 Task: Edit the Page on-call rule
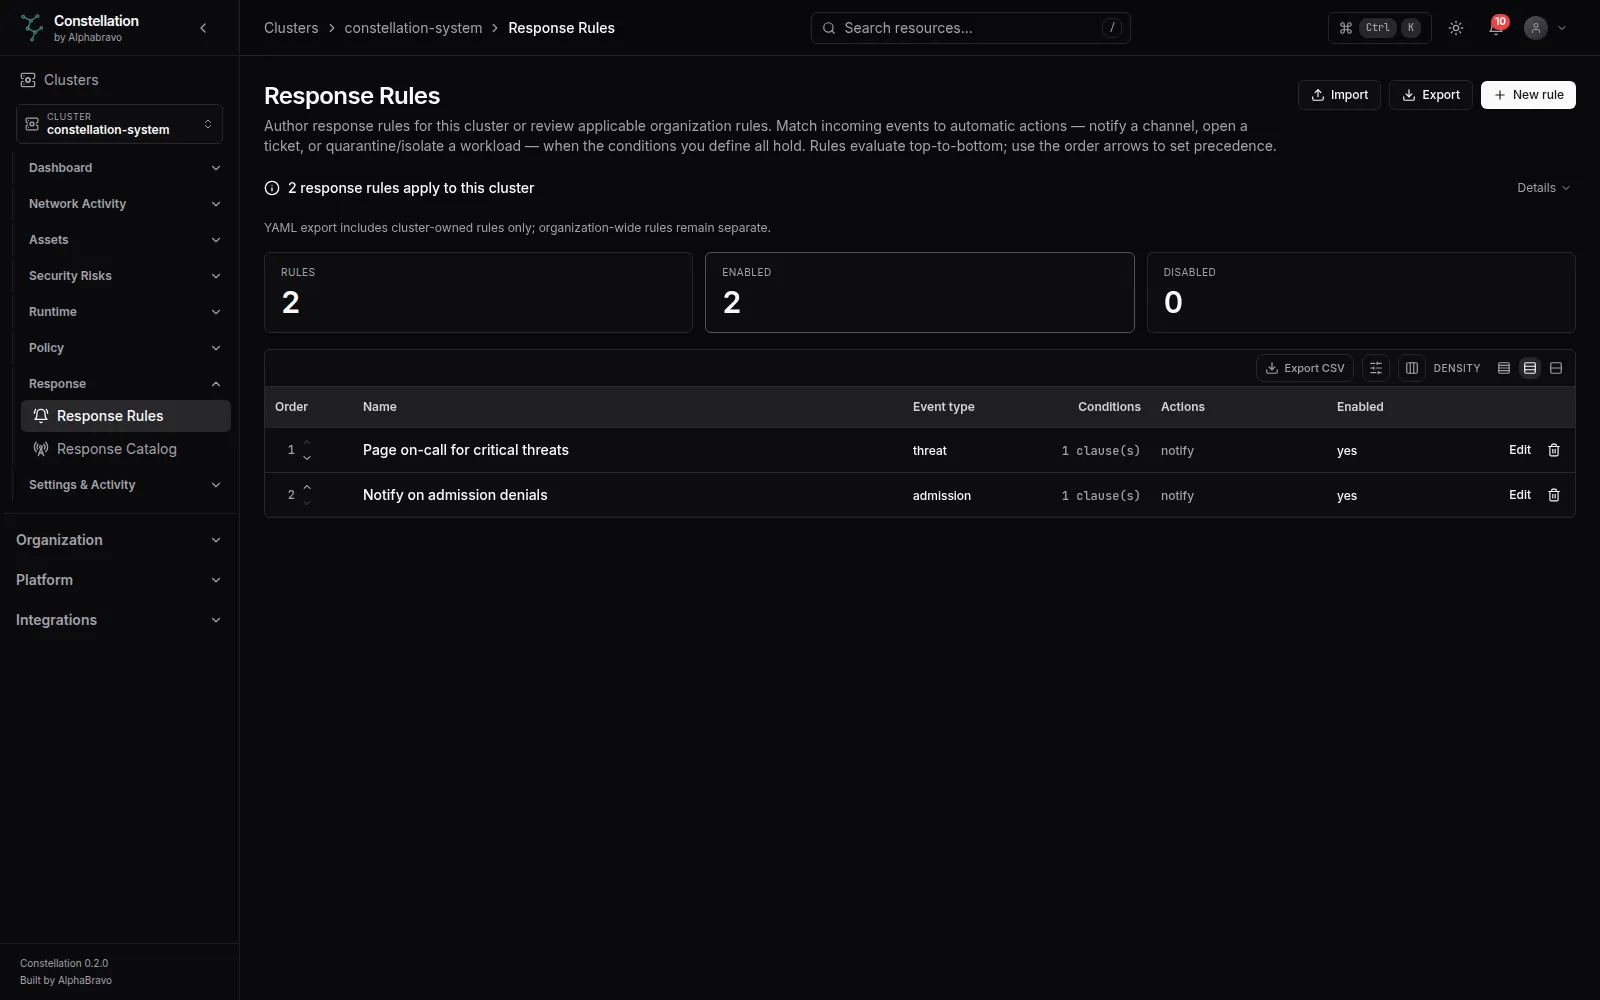pos(1520,450)
